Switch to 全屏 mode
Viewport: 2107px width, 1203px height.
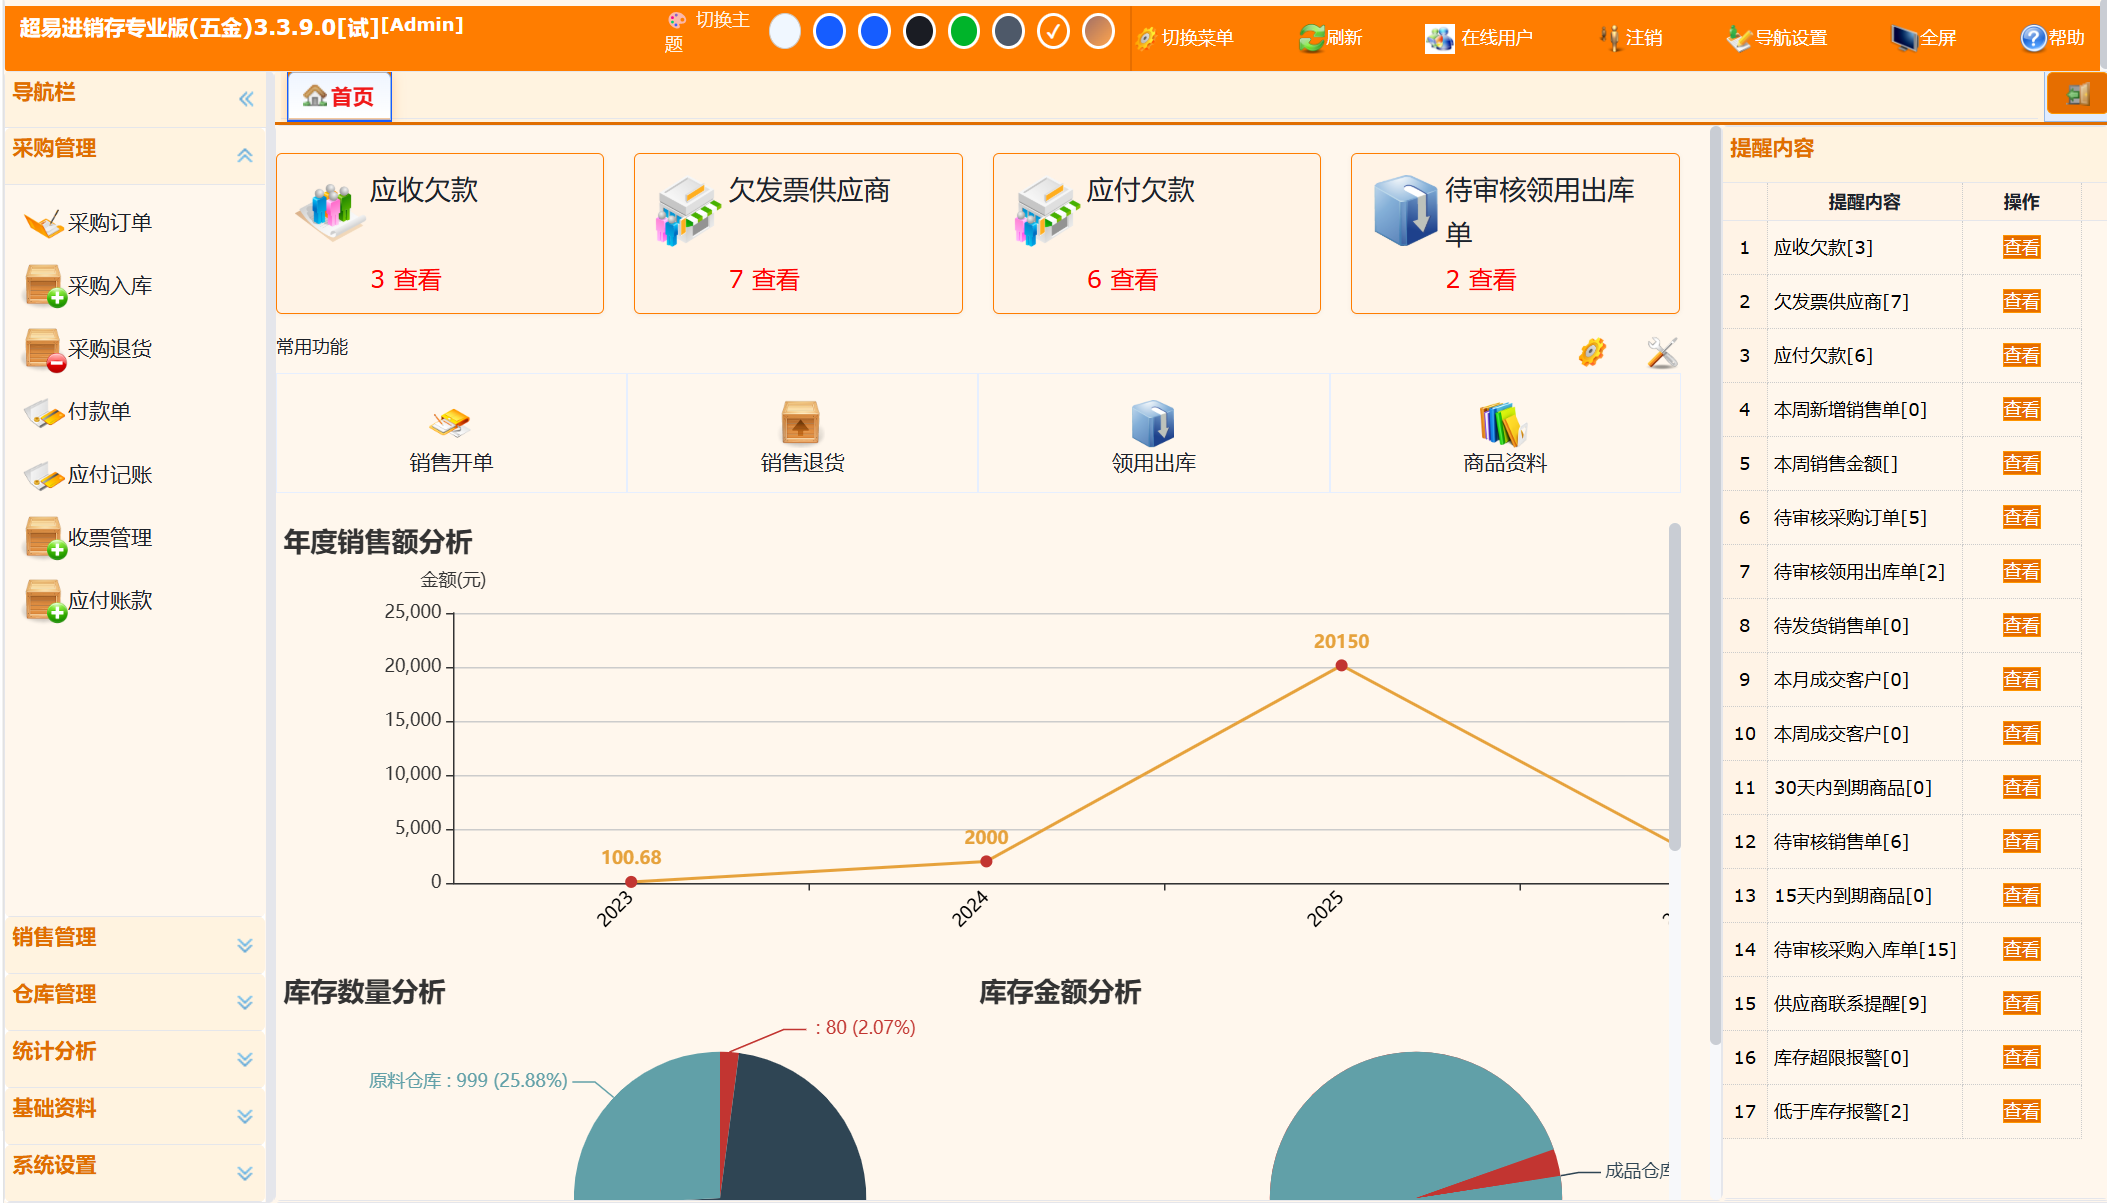1924,38
